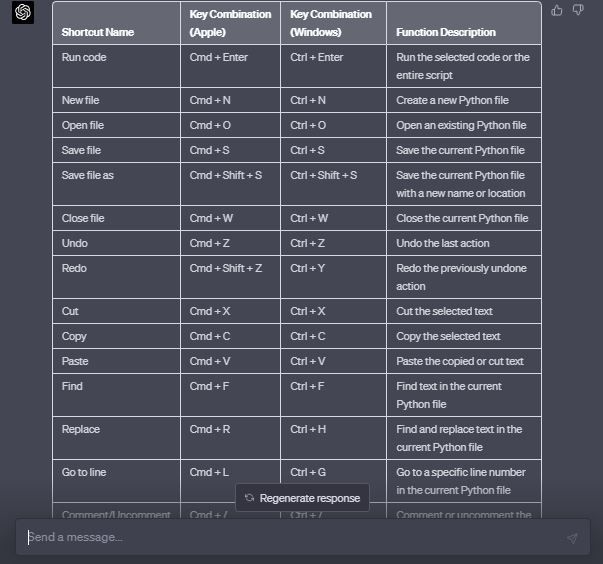603x564 pixels.
Task: Click the Regenerate response button
Action: [x=302, y=498]
